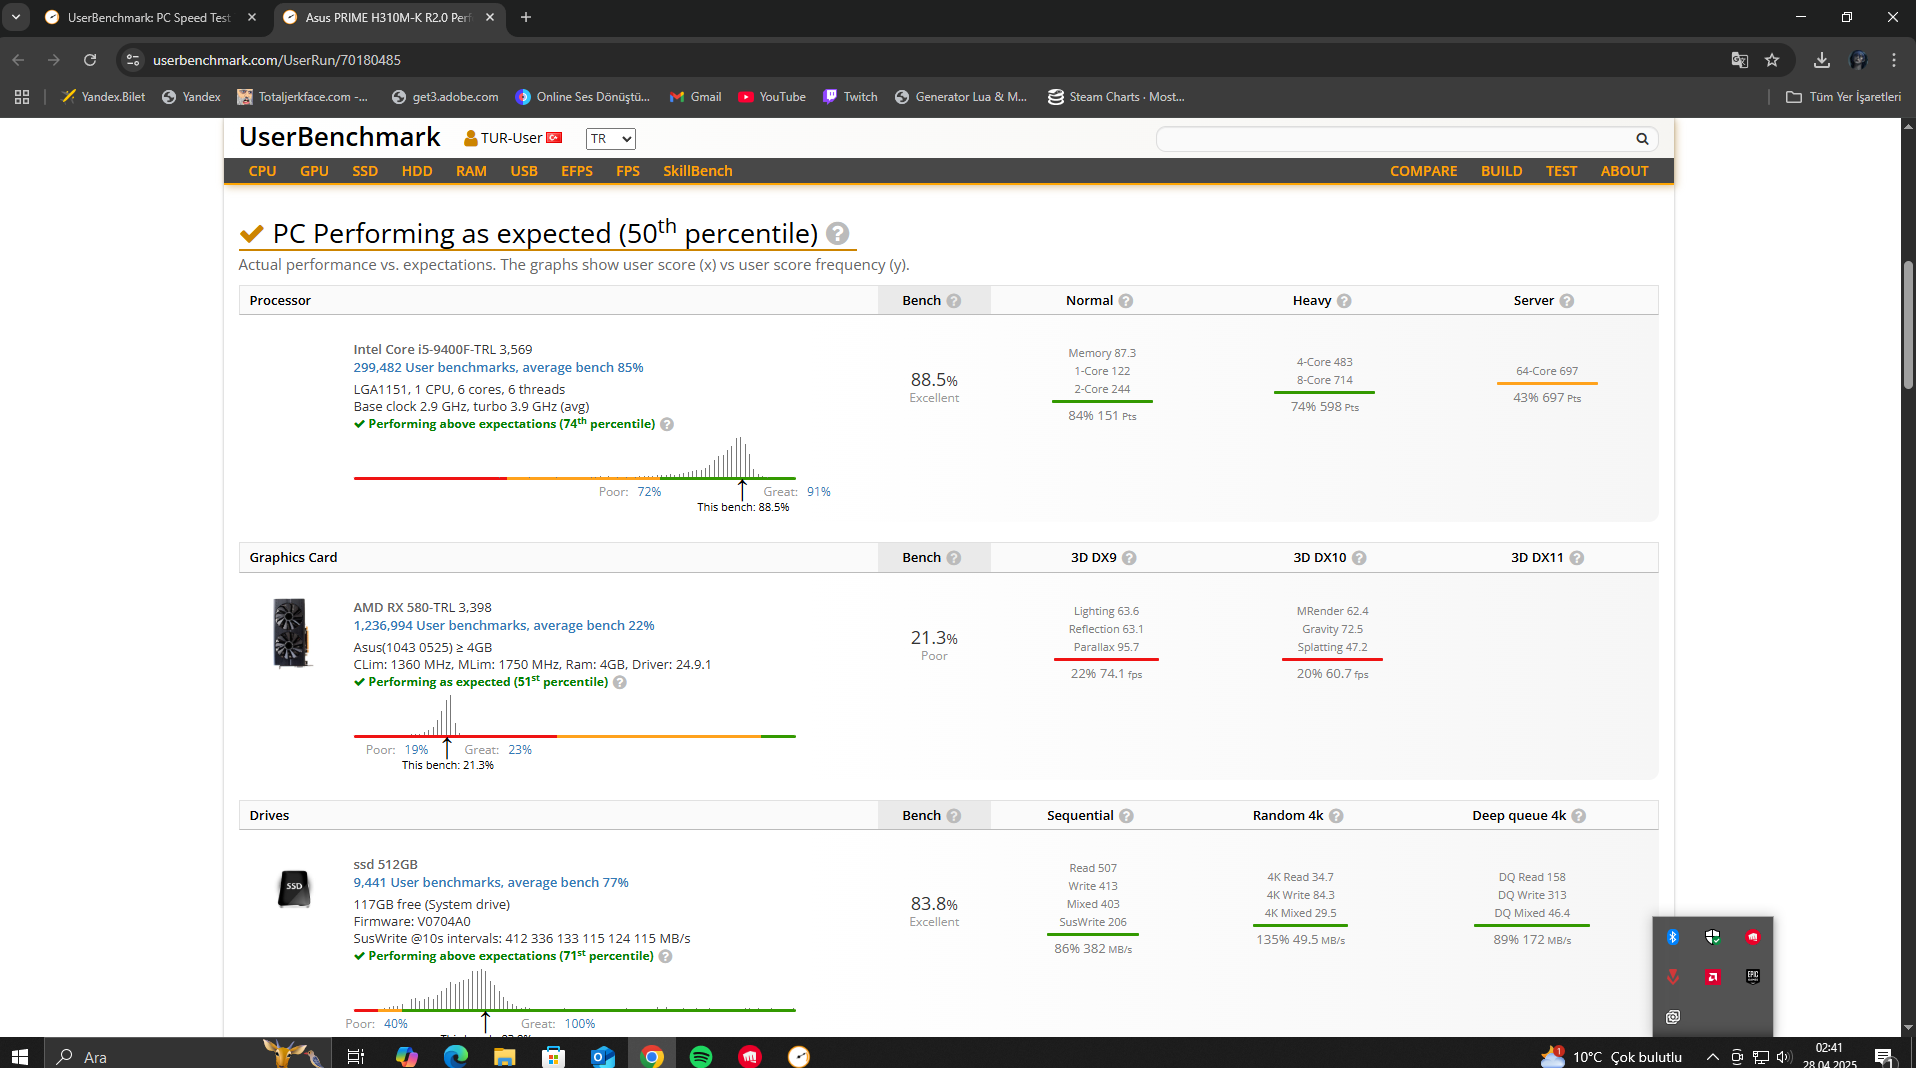Screen dimensions: 1916x1068
Task: Go to the RAM navigation item
Action: click(x=471, y=171)
